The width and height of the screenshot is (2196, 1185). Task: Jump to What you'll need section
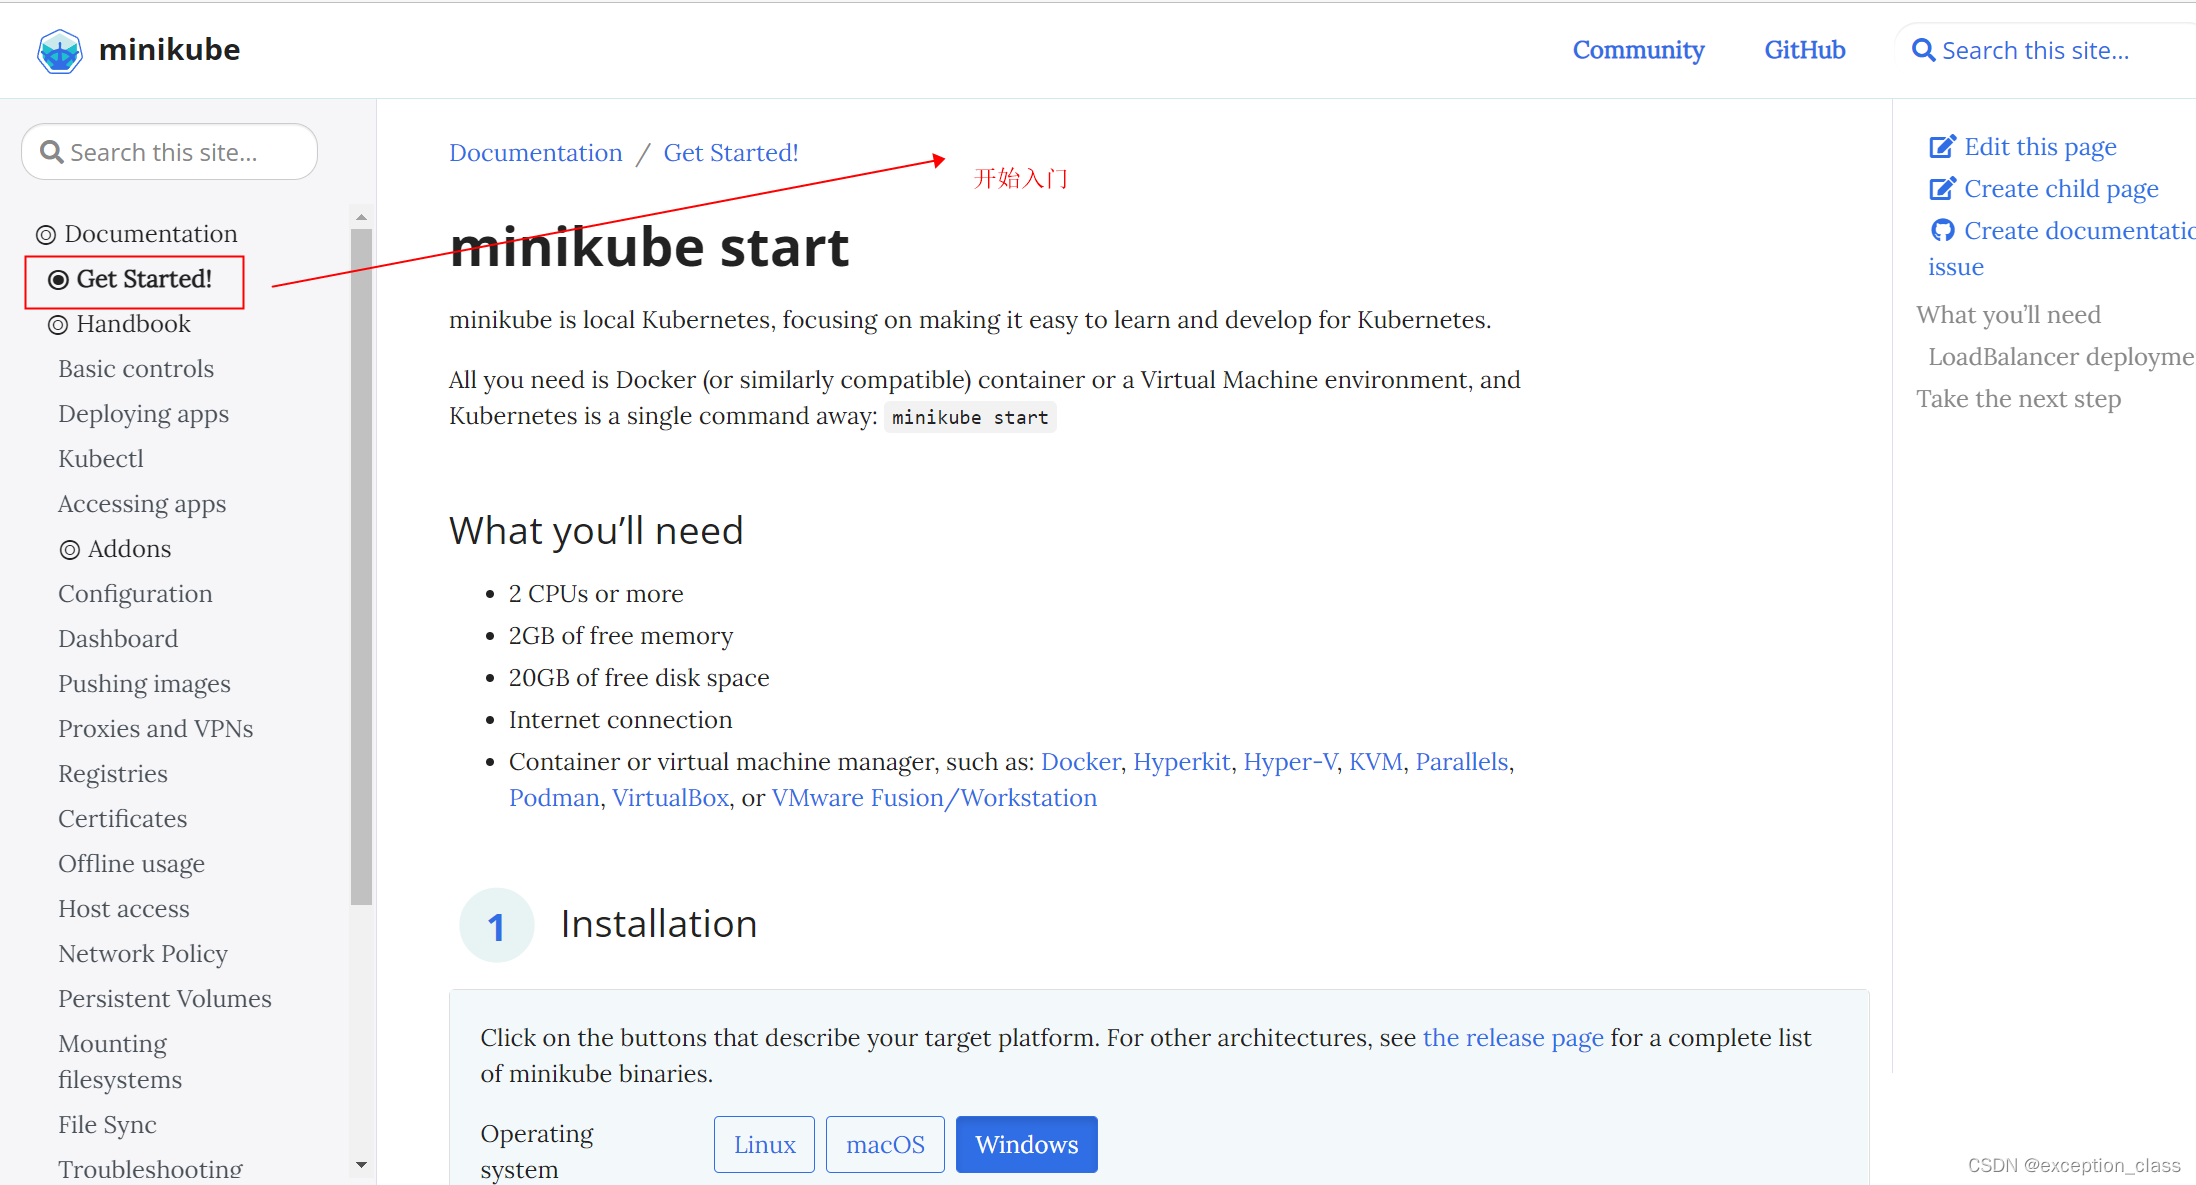pyautogui.click(x=2008, y=315)
